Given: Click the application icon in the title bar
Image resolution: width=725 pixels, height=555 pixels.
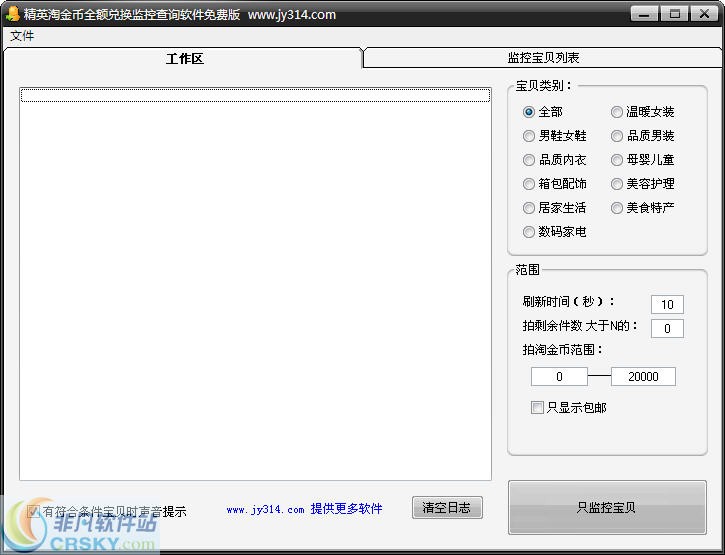Looking at the screenshot, I should point(13,14).
